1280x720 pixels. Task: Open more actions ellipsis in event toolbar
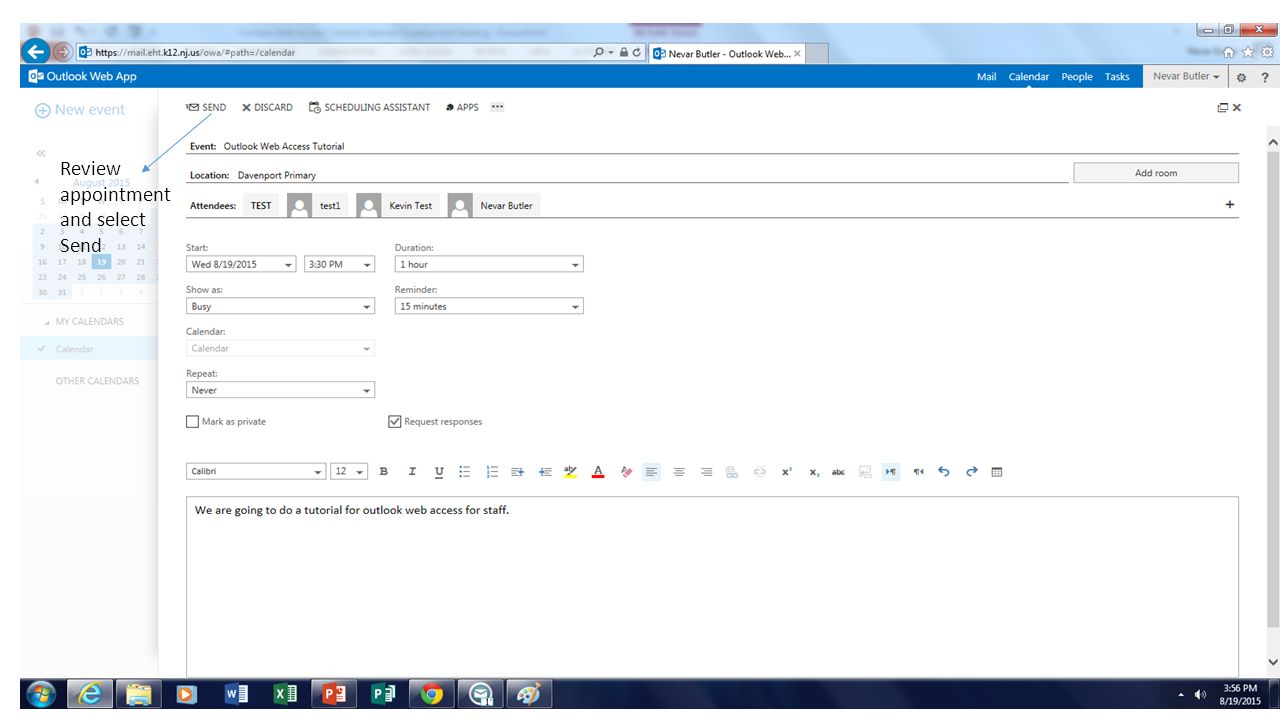[x=498, y=107]
